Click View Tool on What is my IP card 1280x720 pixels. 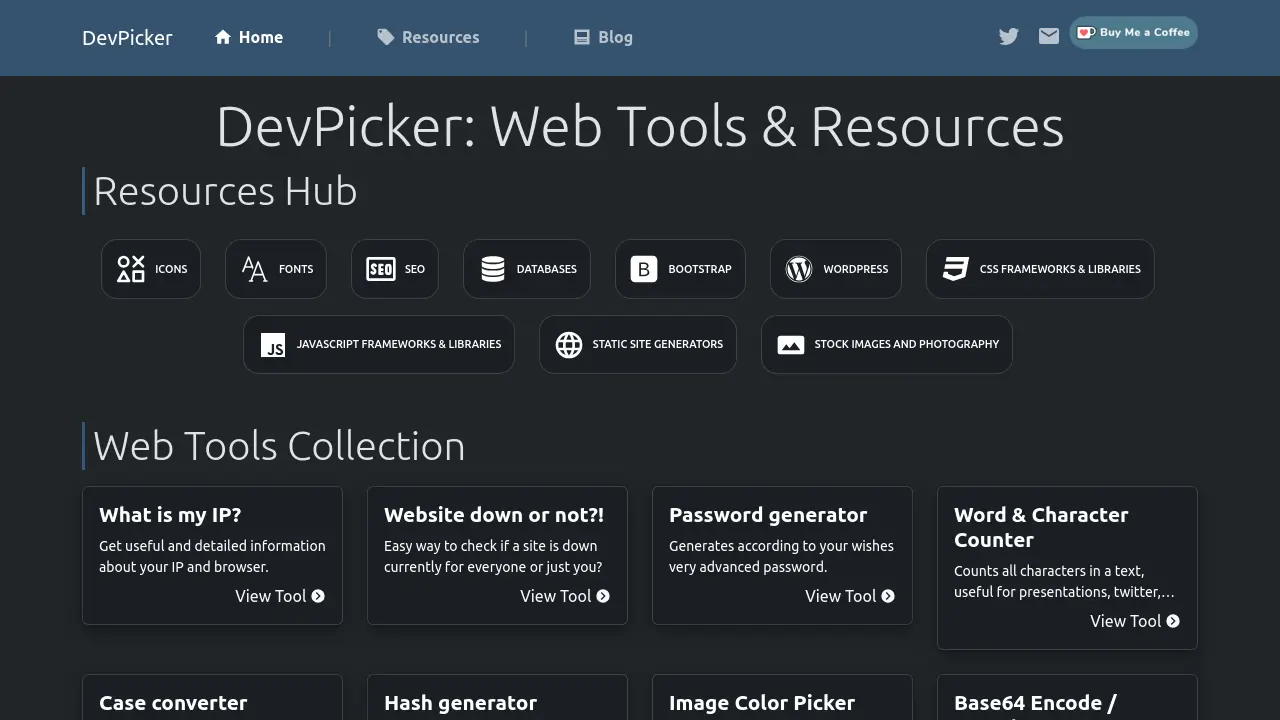coord(280,596)
